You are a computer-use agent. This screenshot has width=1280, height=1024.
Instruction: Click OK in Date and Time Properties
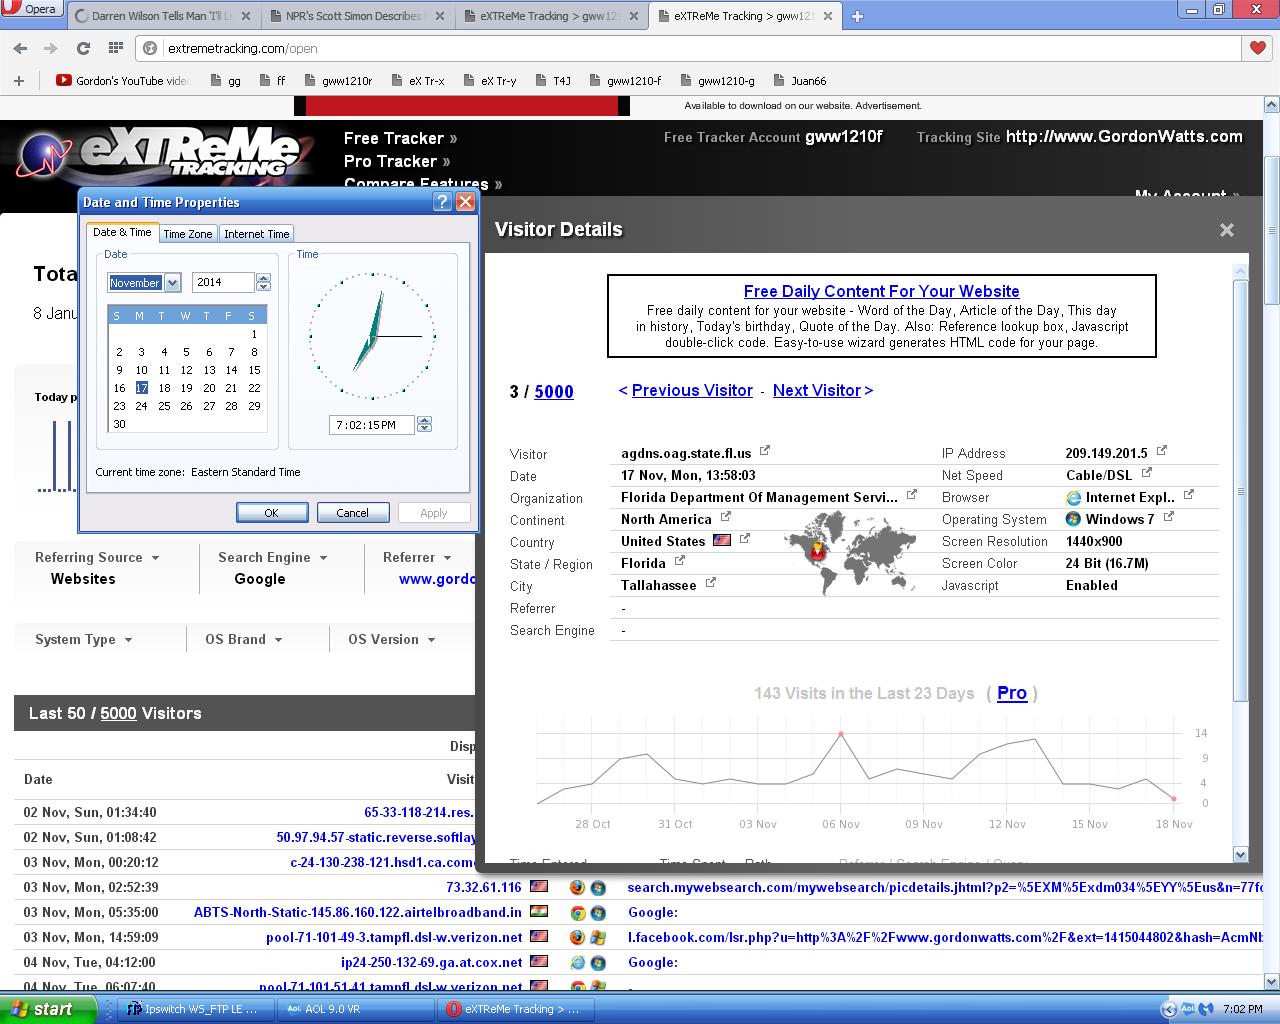coord(272,513)
